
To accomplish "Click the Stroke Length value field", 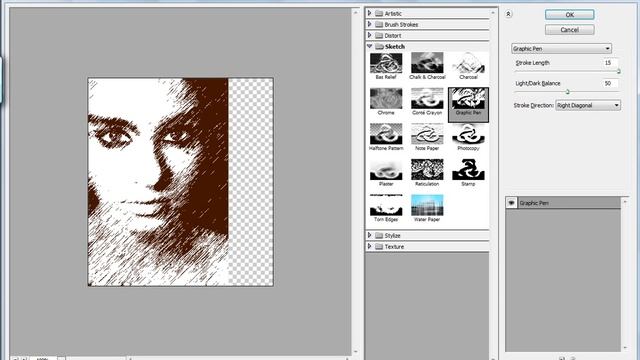I will (610, 63).
